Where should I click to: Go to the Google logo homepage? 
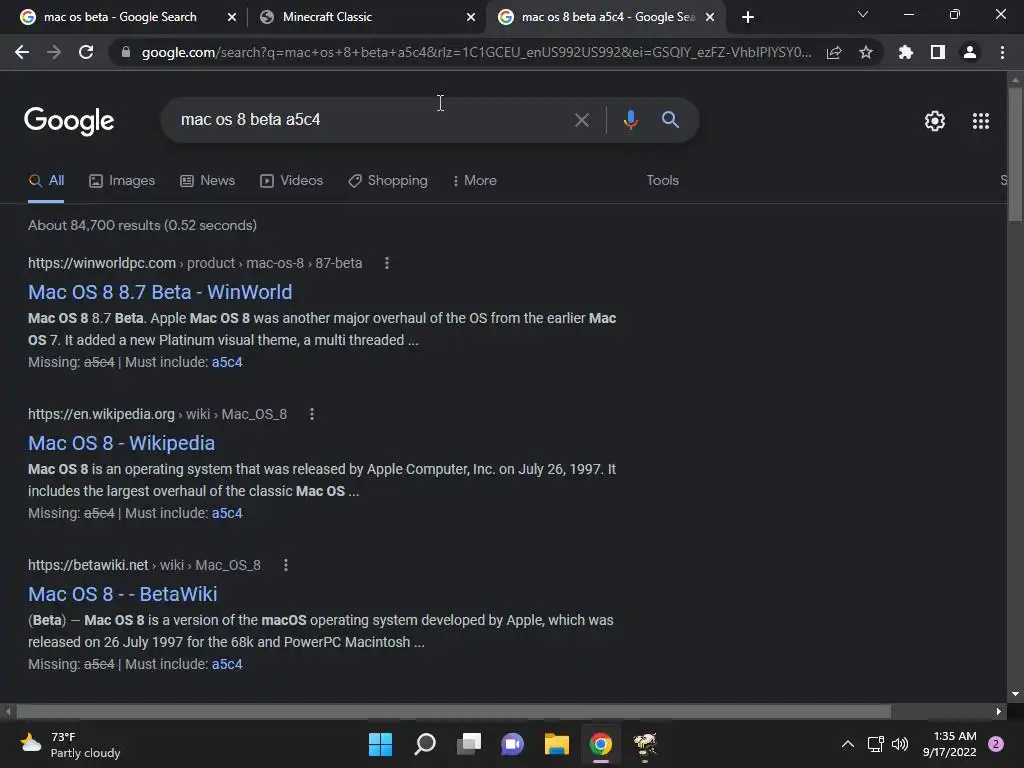click(x=69, y=121)
